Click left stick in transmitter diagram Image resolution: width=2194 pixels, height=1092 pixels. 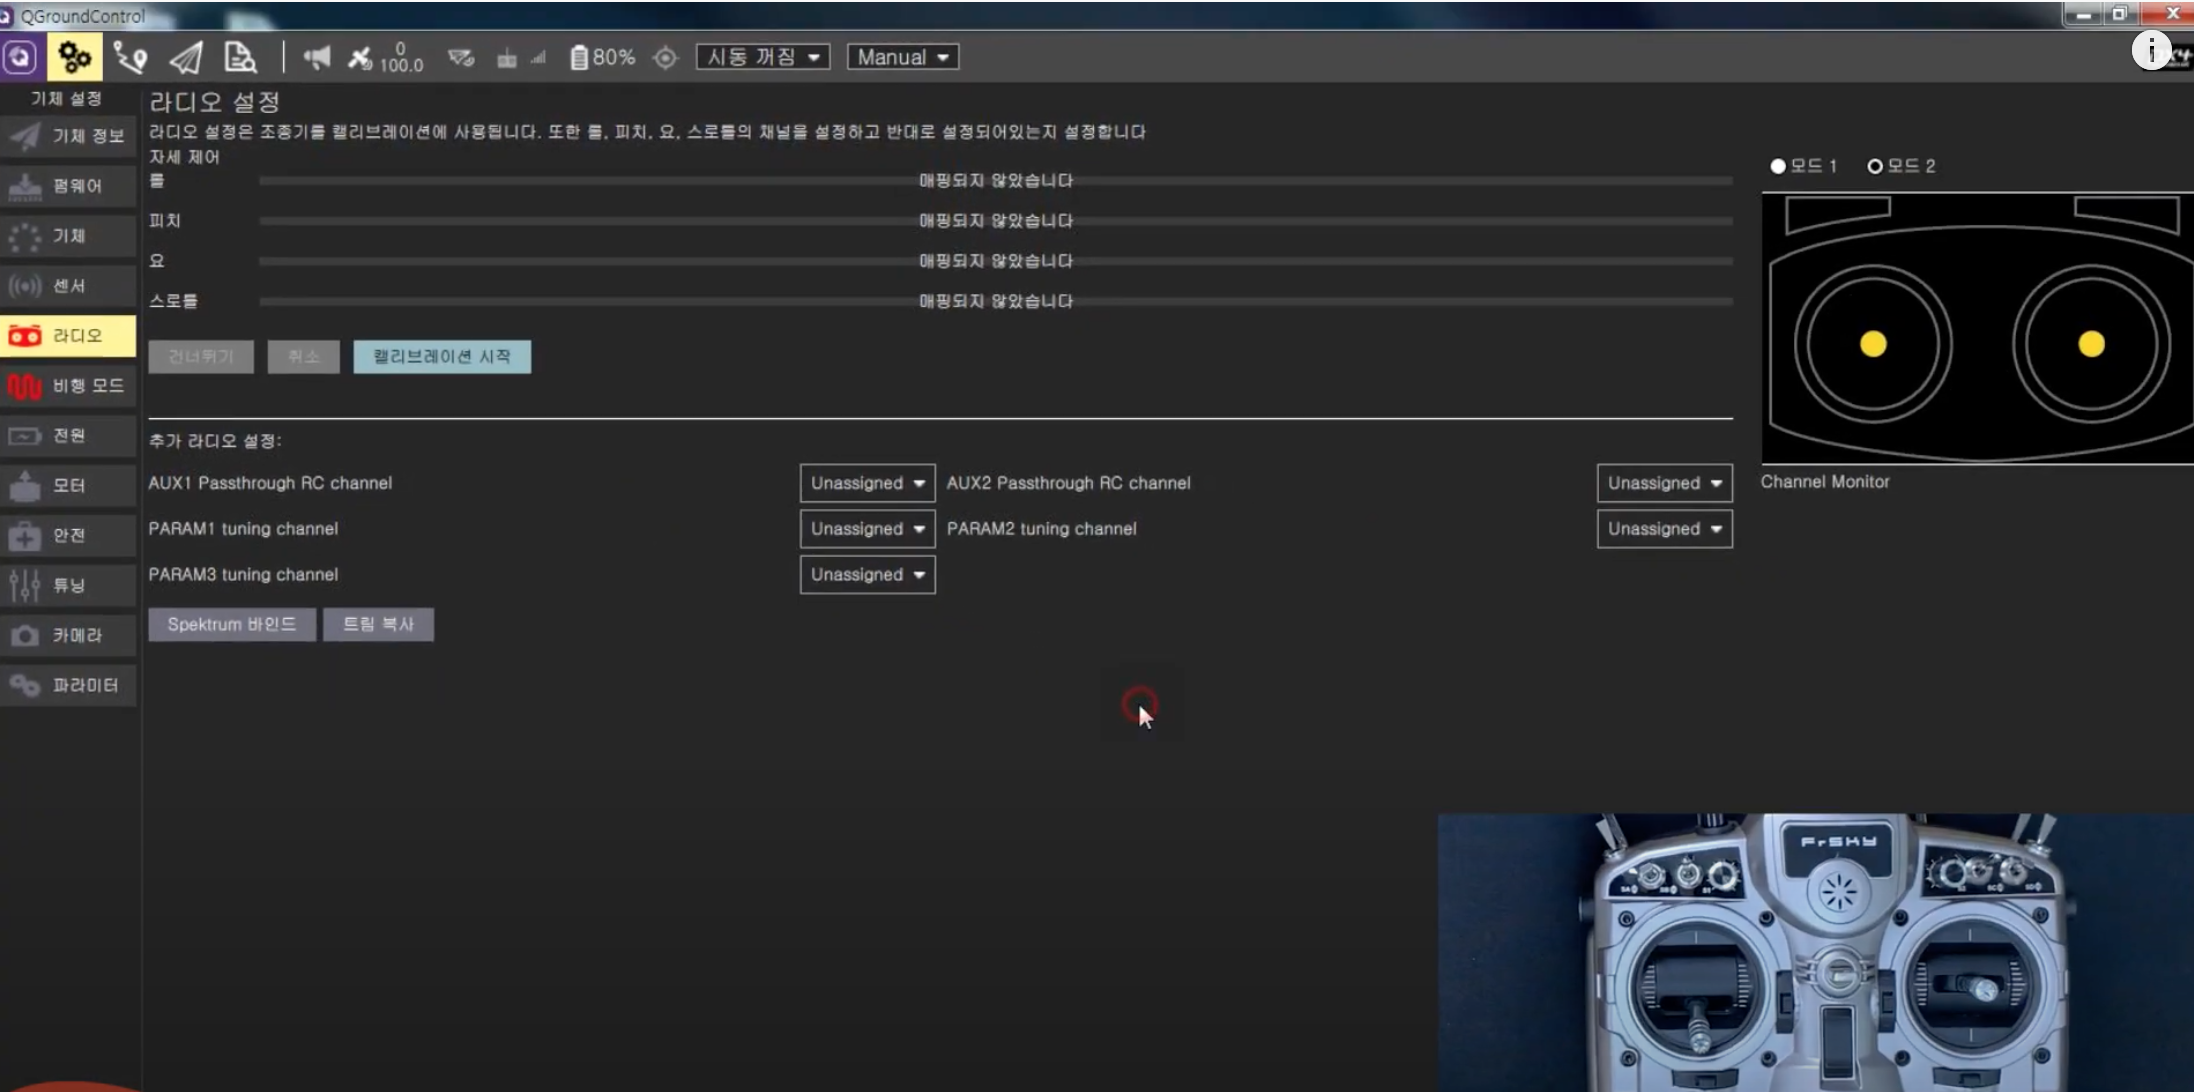[x=1872, y=344]
